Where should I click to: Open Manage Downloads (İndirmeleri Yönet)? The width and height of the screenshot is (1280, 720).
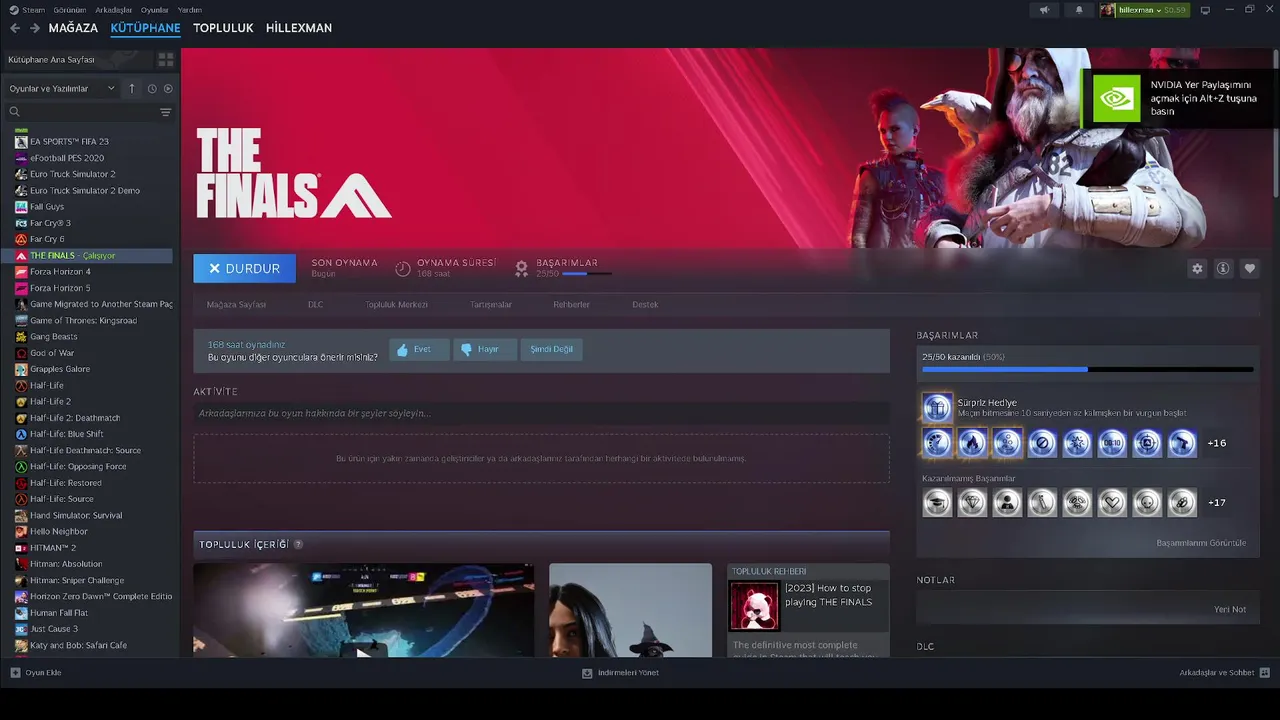click(620, 673)
